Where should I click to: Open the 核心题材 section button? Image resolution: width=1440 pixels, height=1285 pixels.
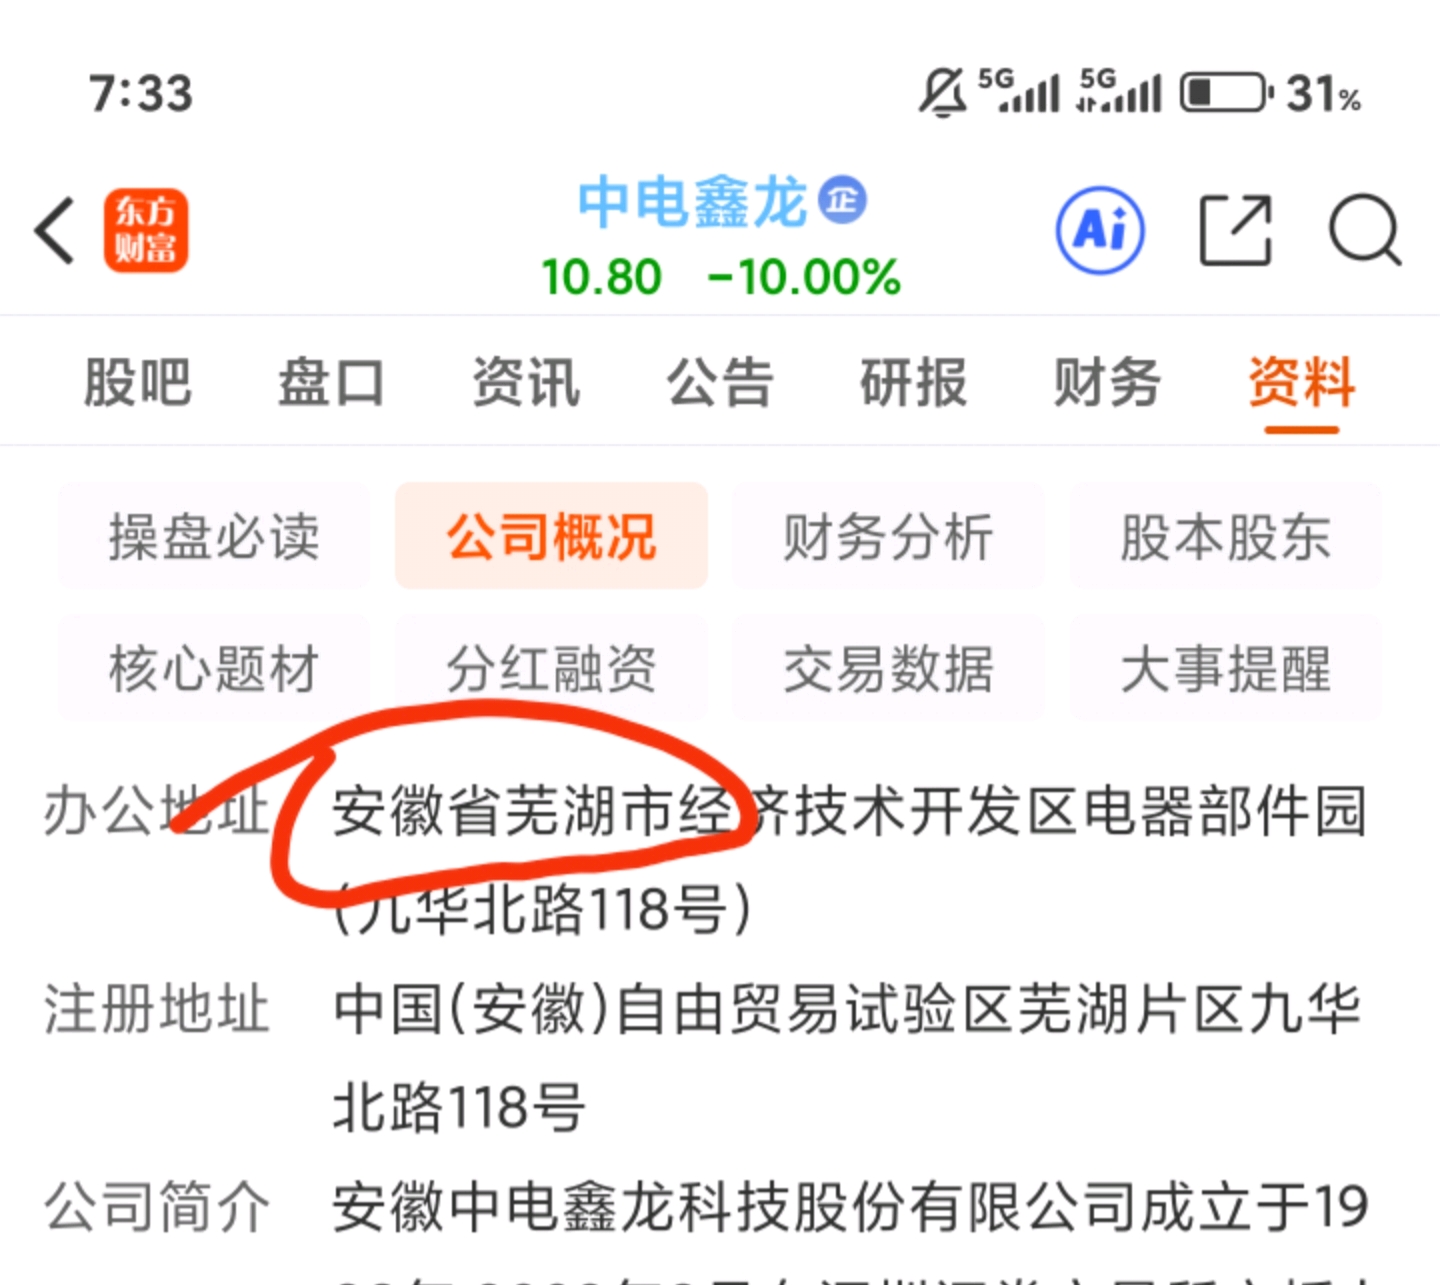pyautogui.click(x=214, y=668)
